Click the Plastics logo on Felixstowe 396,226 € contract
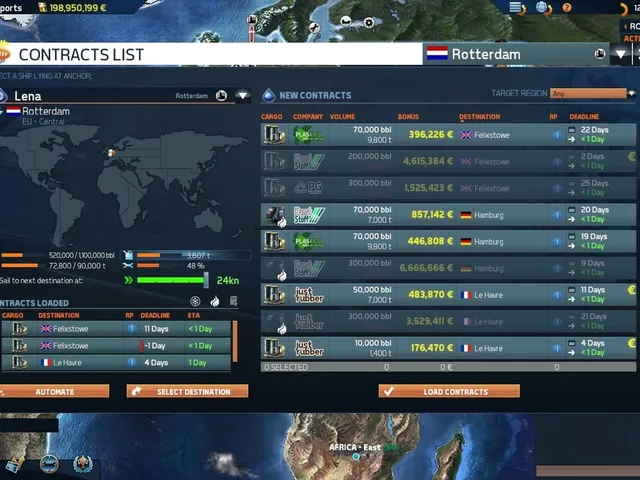Screen dimensions: 640x480 pyautogui.click(x=309, y=135)
